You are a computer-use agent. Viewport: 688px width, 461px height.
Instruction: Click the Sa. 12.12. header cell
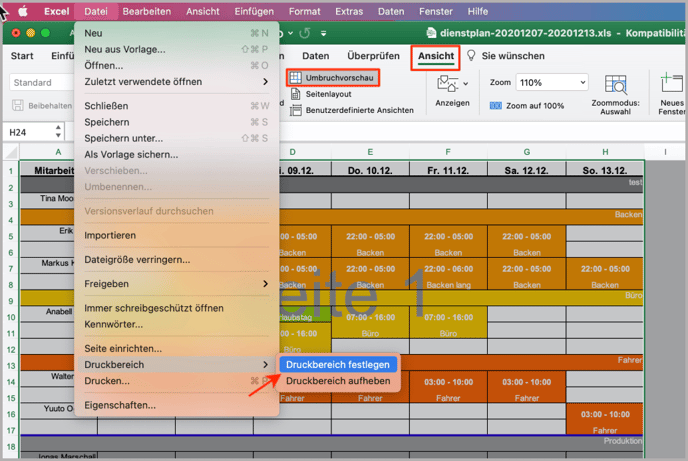pyautogui.click(x=527, y=170)
